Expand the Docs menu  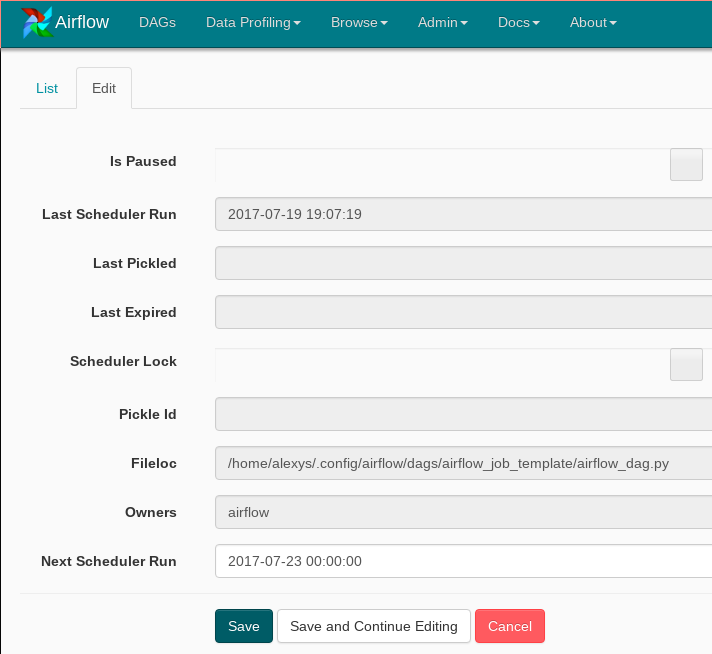[519, 22]
